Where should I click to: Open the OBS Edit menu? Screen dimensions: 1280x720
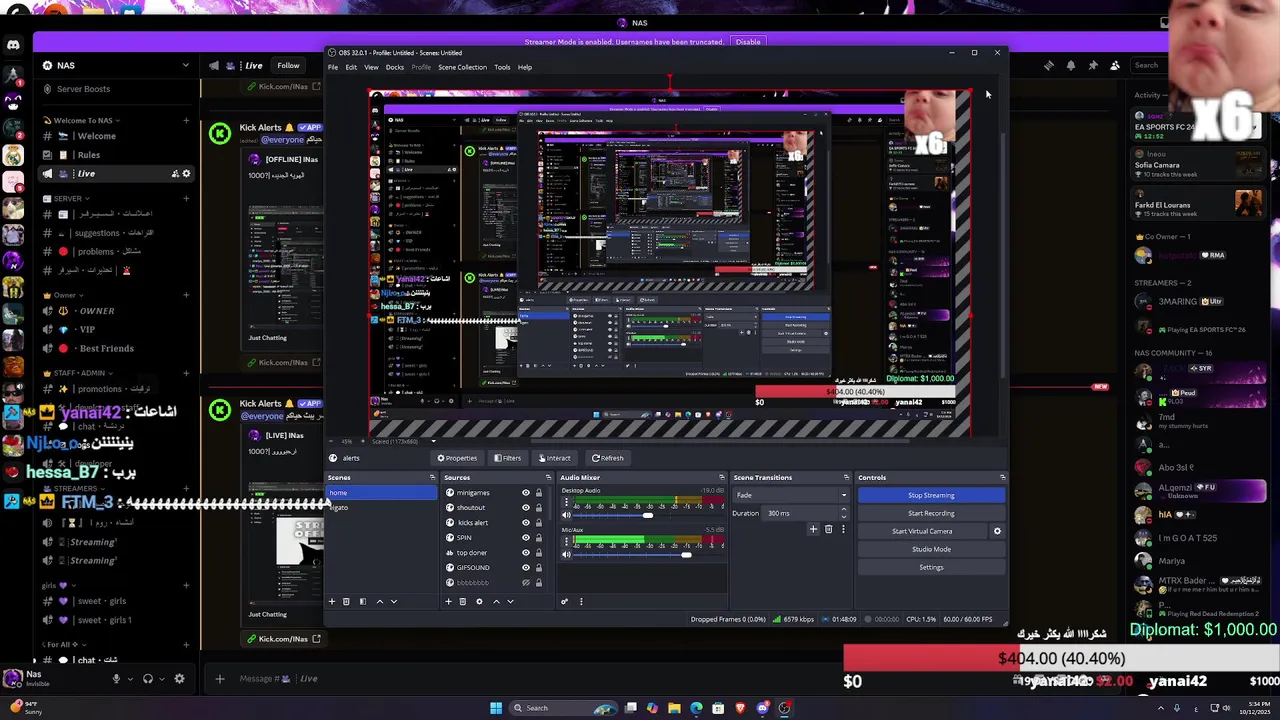point(351,67)
